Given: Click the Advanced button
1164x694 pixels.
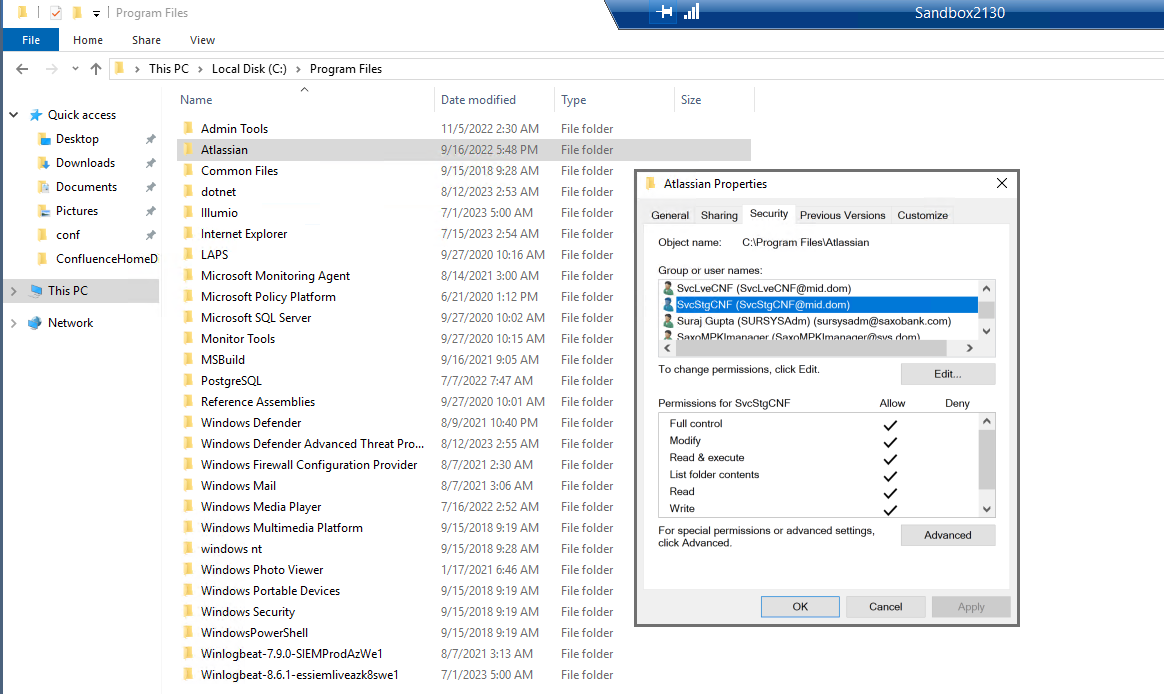Looking at the screenshot, I should click(948, 535).
